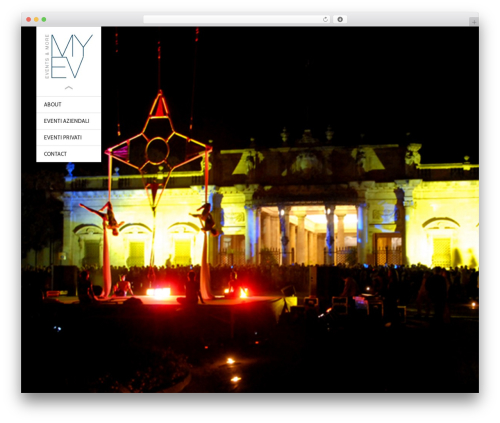The image size is (500, 423).
Task: Open a new tab with the plus button
Action: point(474,22)
